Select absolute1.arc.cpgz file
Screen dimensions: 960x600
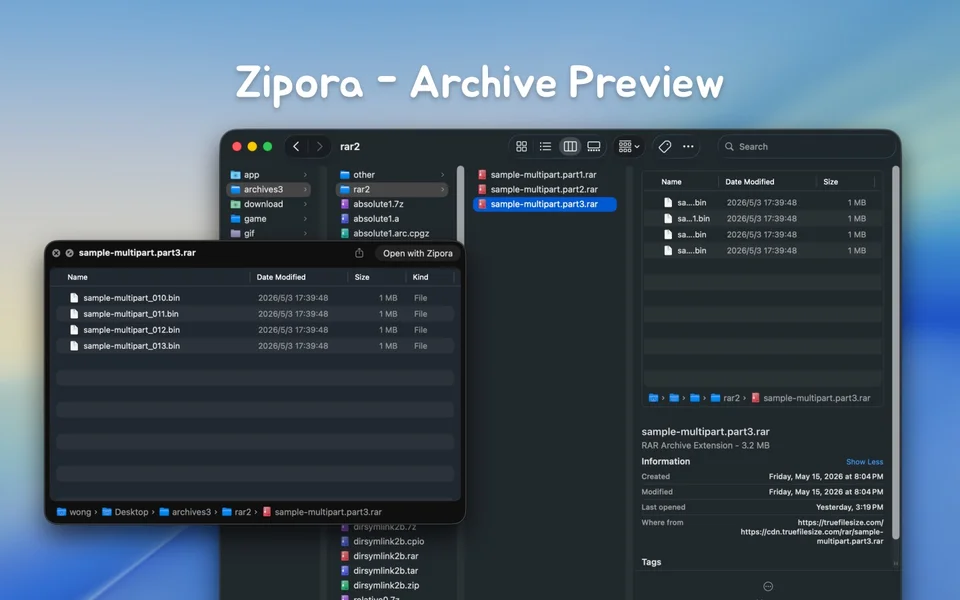392,233
